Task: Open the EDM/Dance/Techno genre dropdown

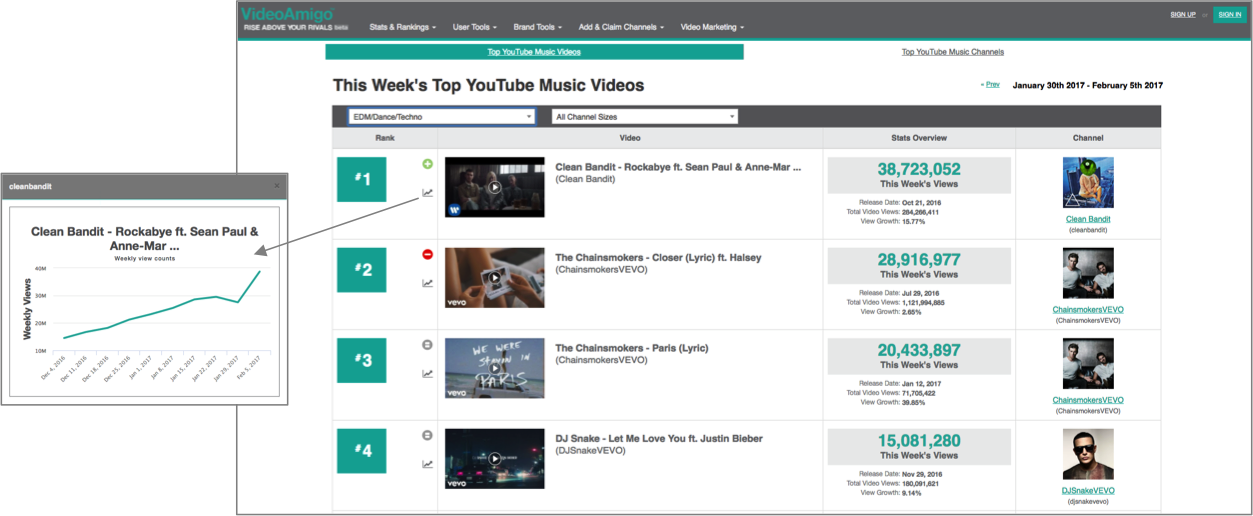Action: tap(441, 117)
